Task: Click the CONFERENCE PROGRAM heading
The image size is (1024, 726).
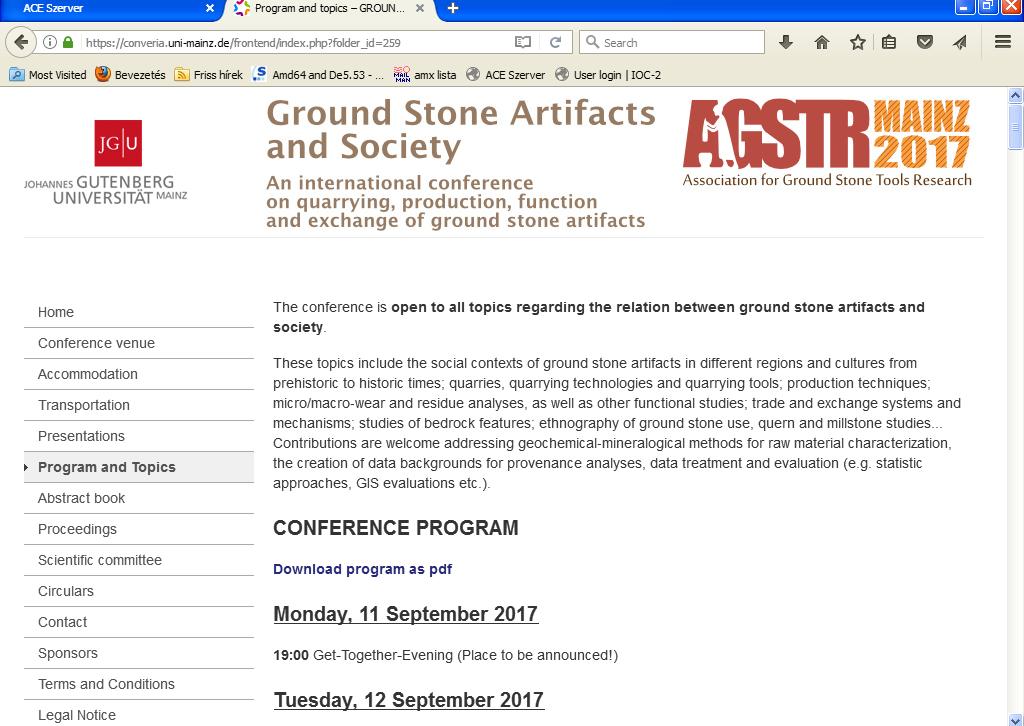Action: [396, 528]
